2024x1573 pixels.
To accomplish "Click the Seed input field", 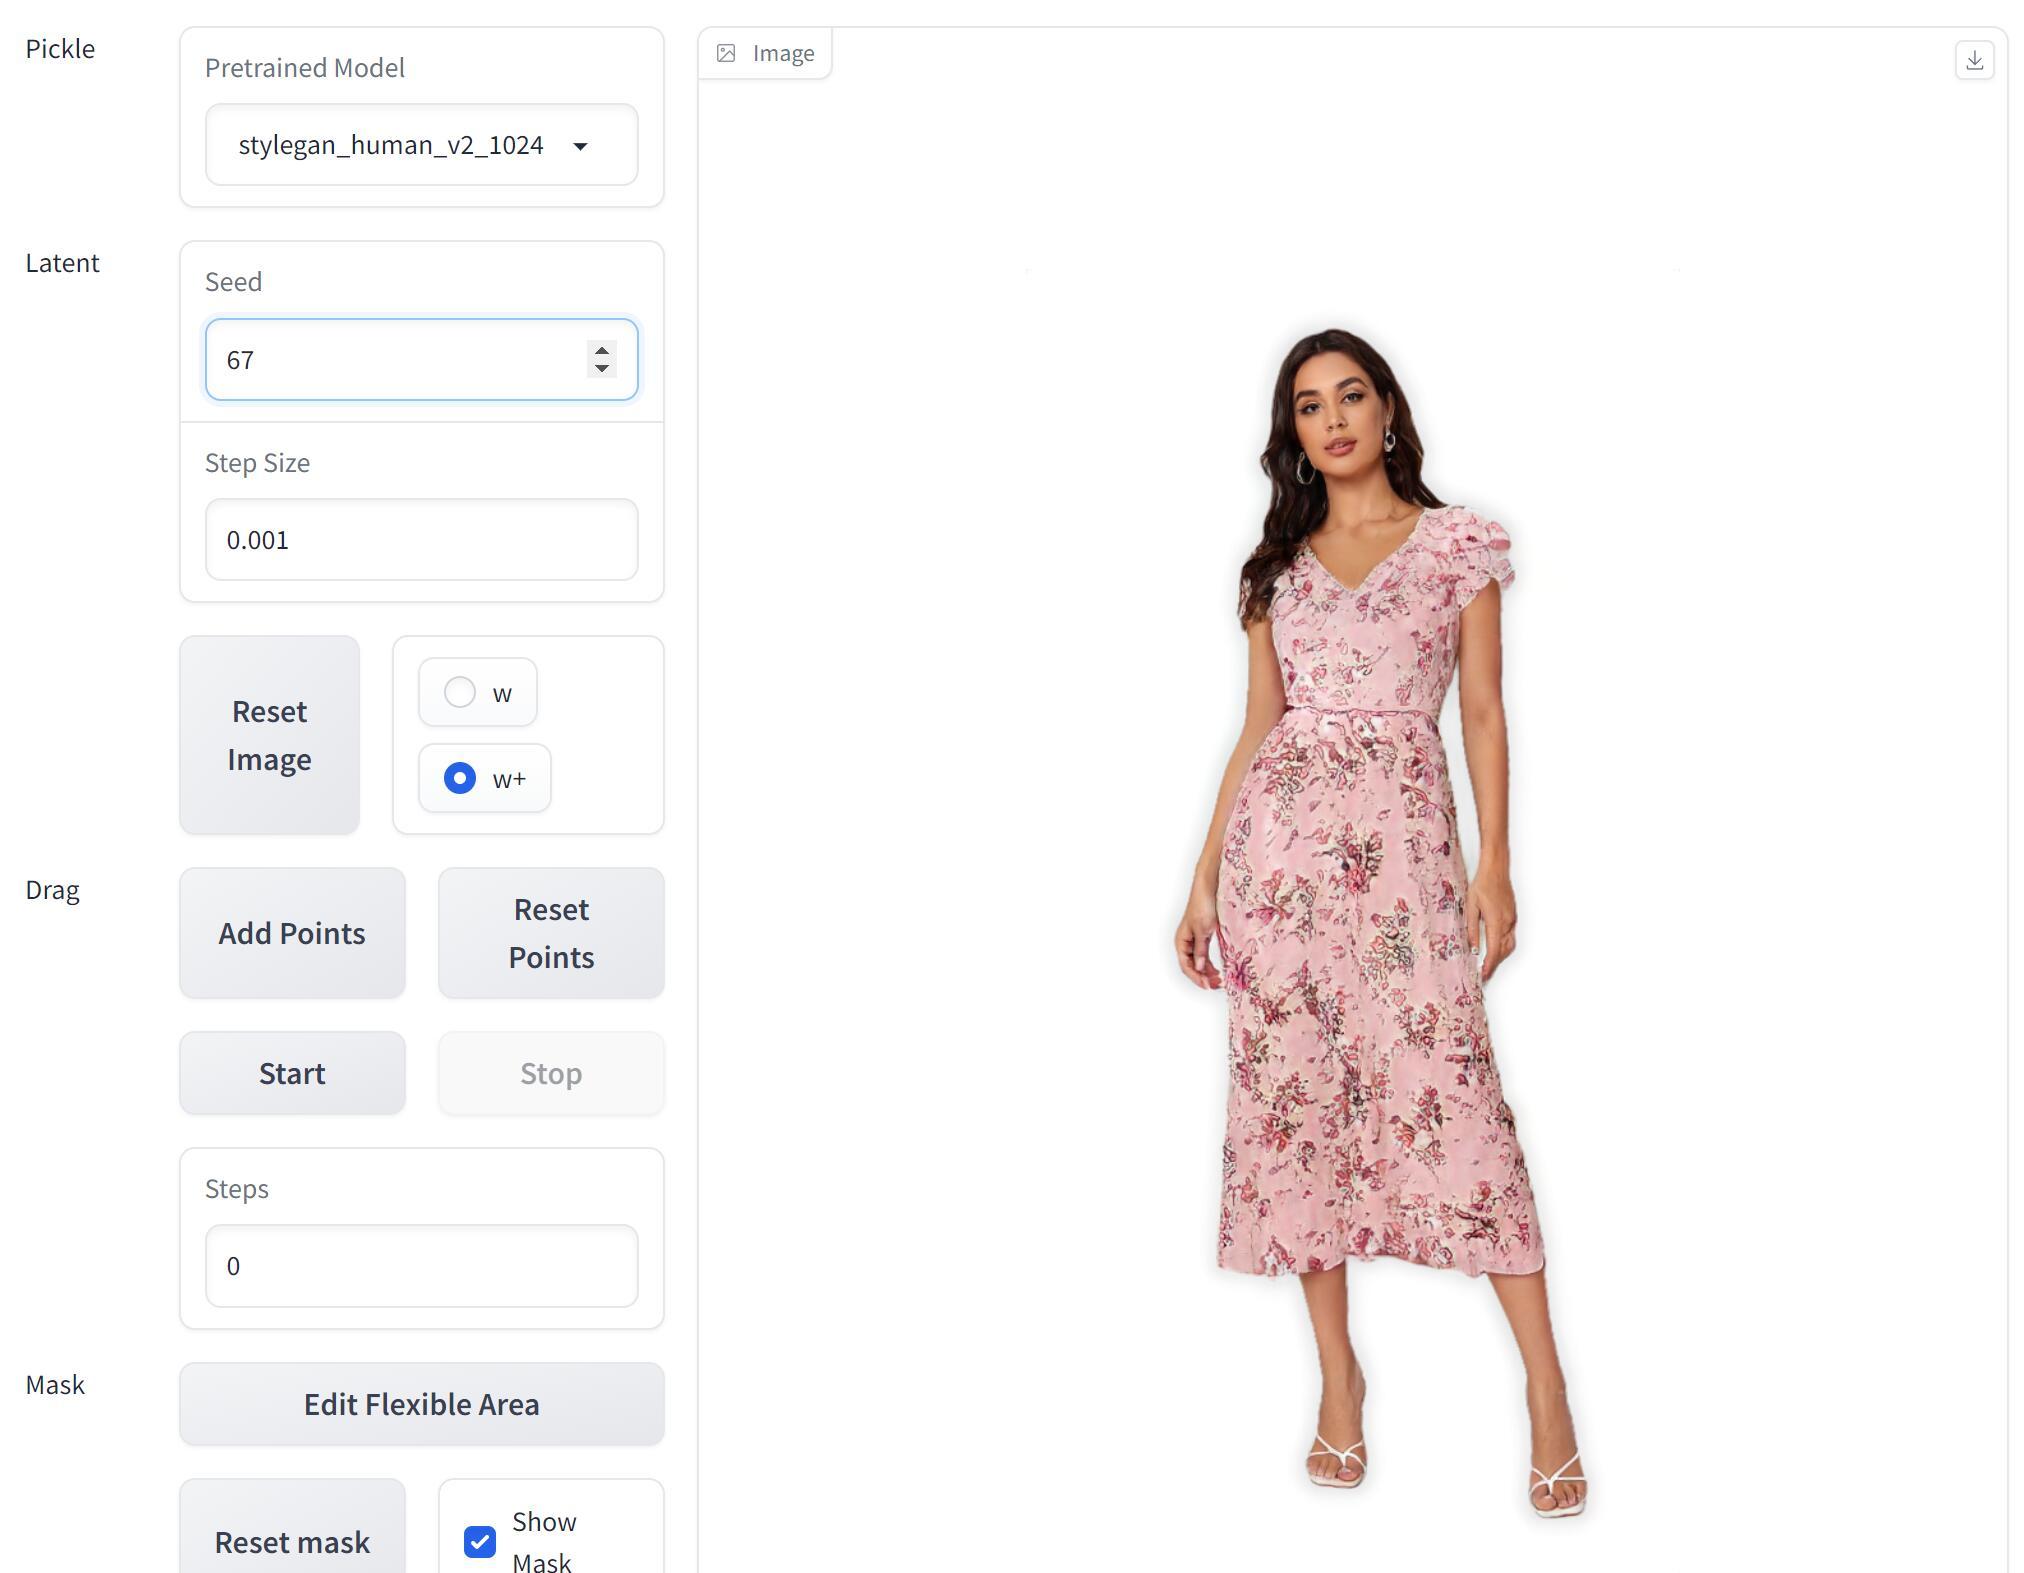I will pyautogui.click(x=421, y=360).
